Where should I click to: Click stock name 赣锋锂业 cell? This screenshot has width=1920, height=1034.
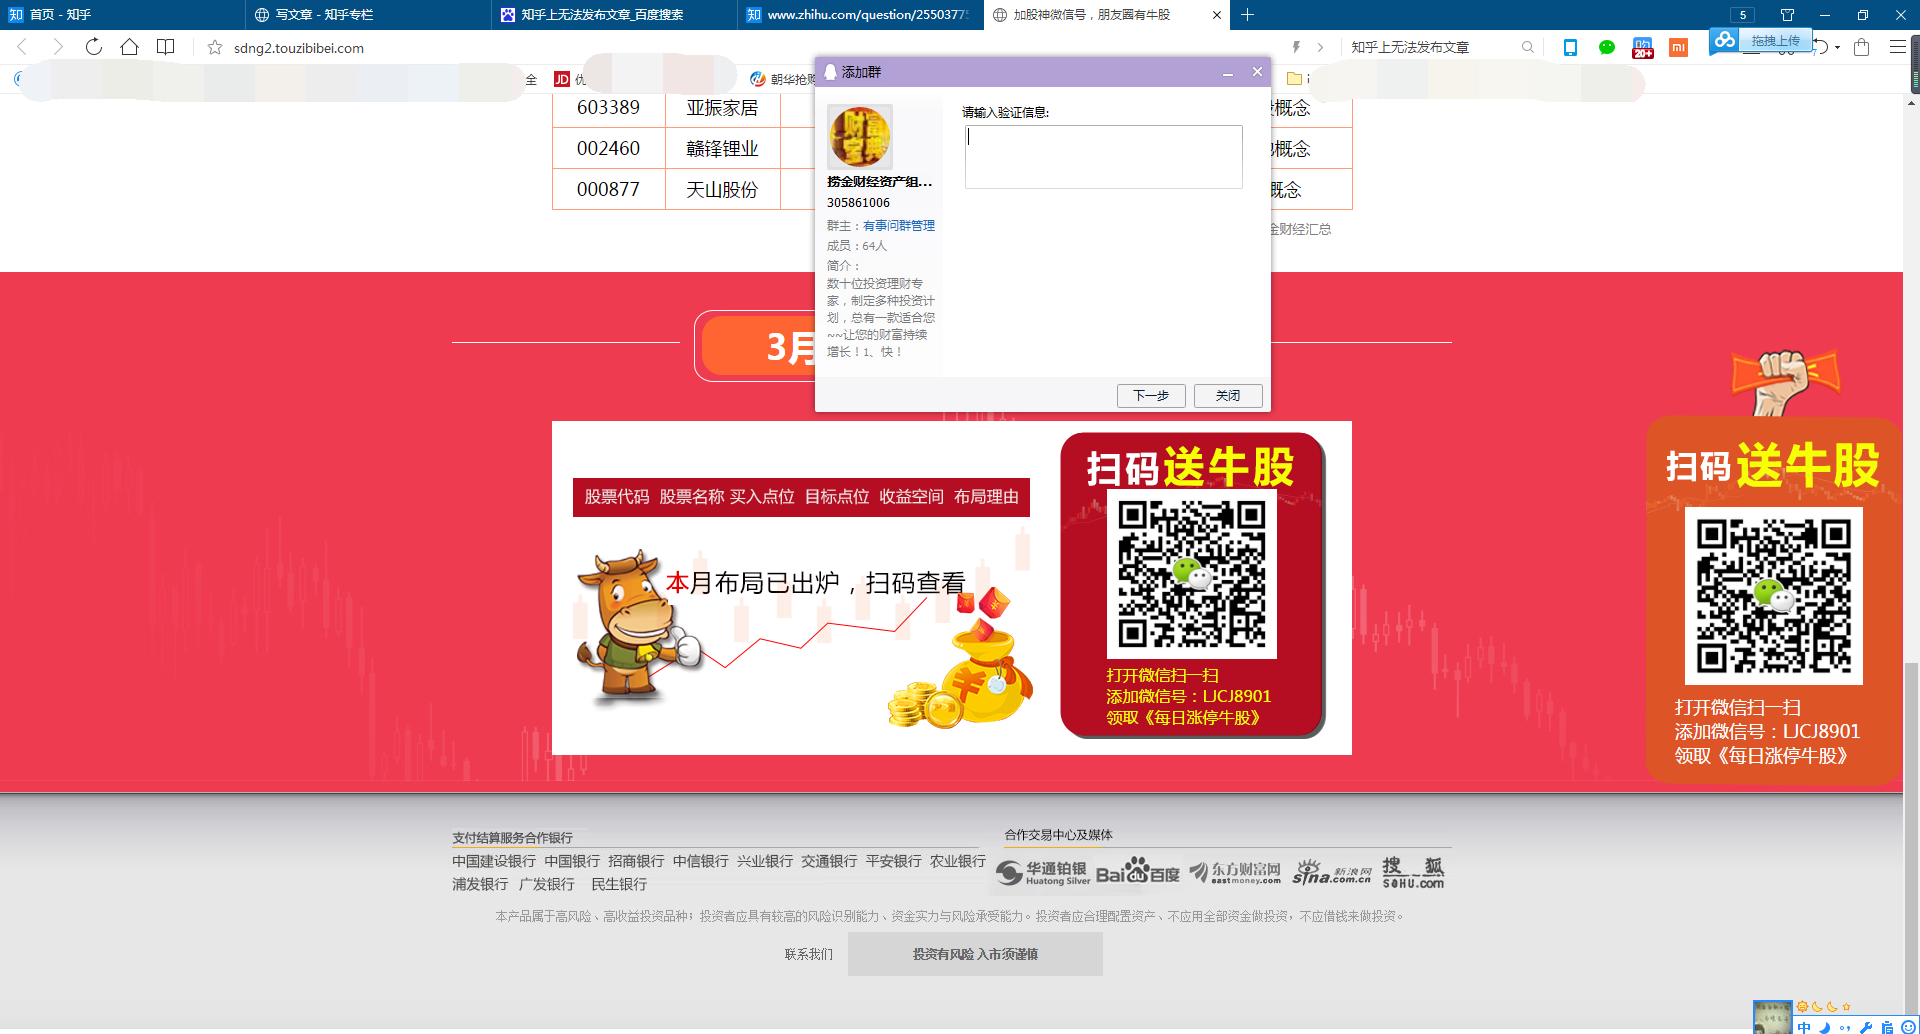coord(722,149)
